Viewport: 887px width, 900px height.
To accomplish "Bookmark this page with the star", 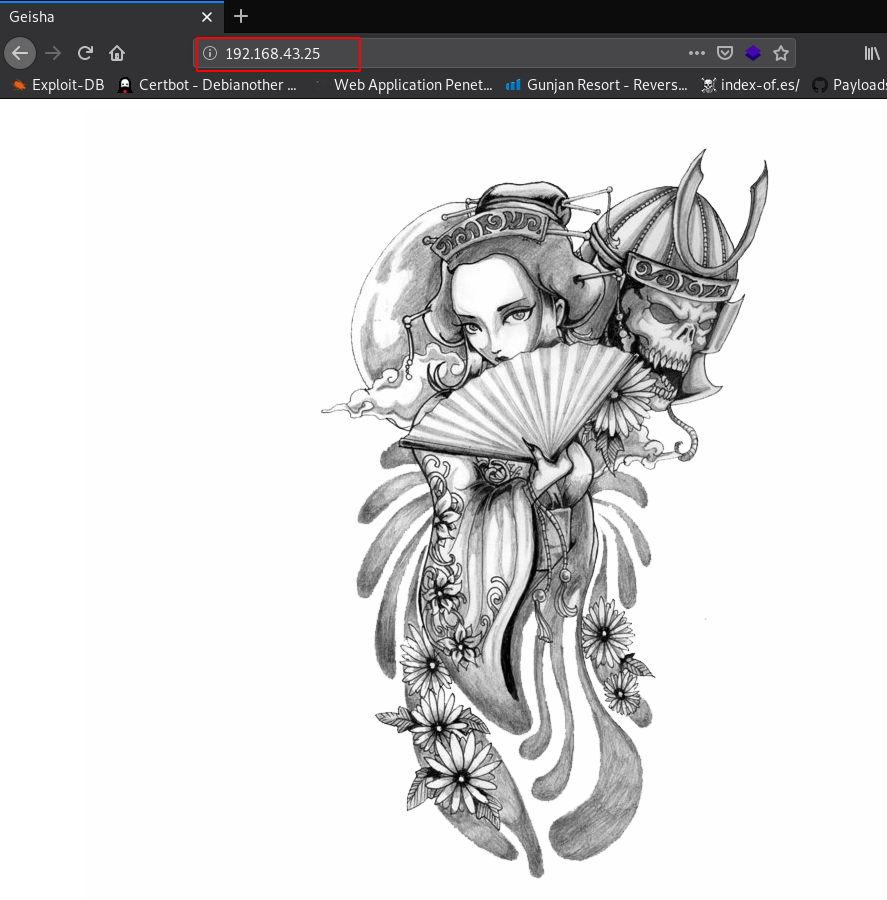I will coord(781,53).
